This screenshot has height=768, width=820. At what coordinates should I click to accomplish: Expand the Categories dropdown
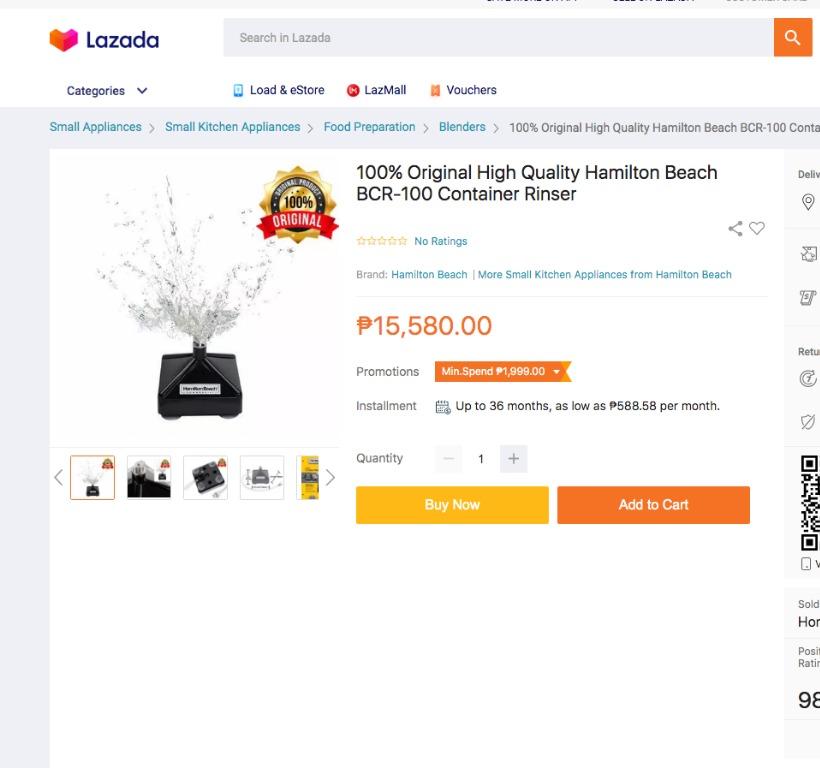click(107, 90)
